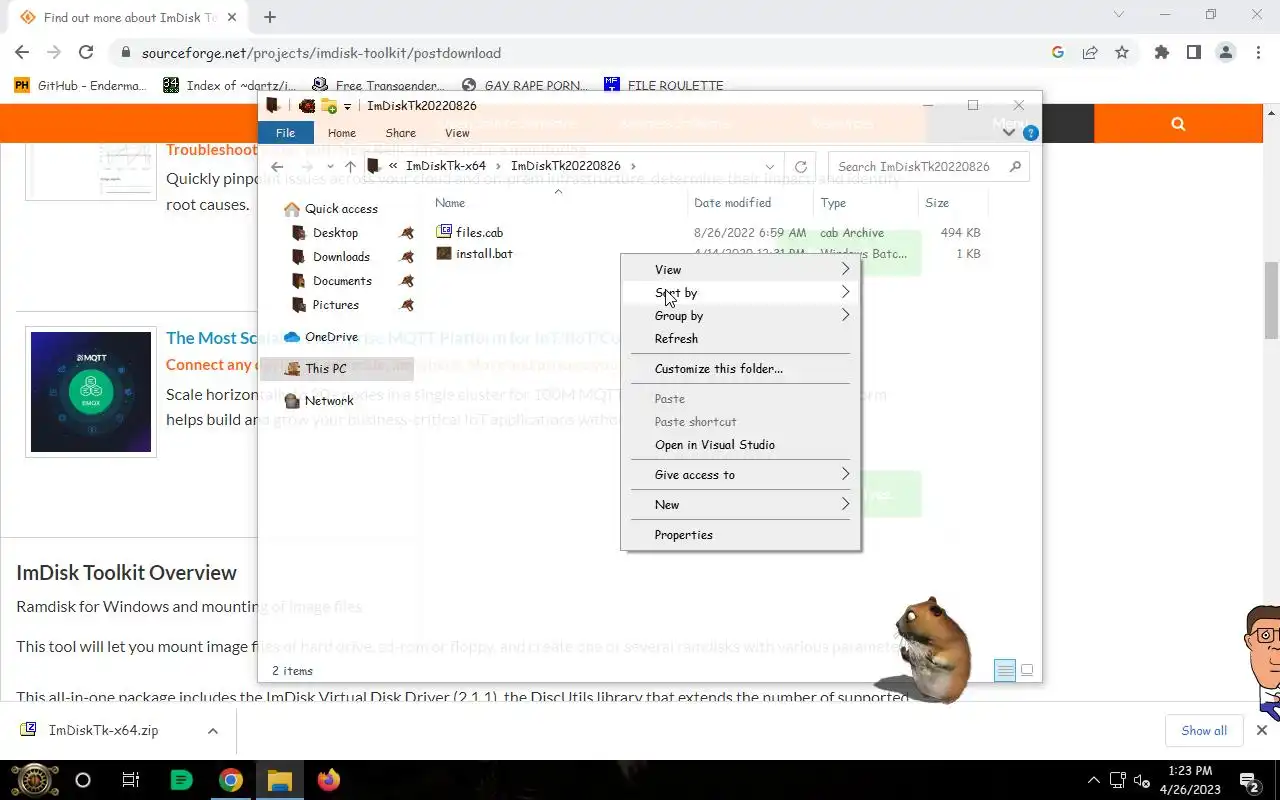Open Properties from the context menu
This screenshot has width=1280, height=800.
(741, 534)
